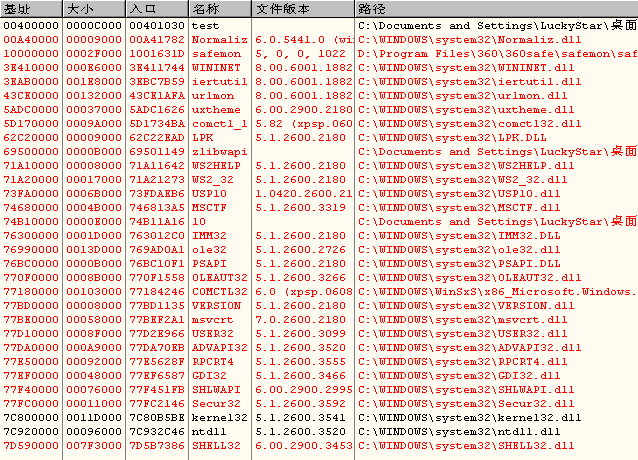This screenshot has width=638, height=460.
Task: Click size value 007F3000 of SHELL32
Action: [x=94, y=445]
